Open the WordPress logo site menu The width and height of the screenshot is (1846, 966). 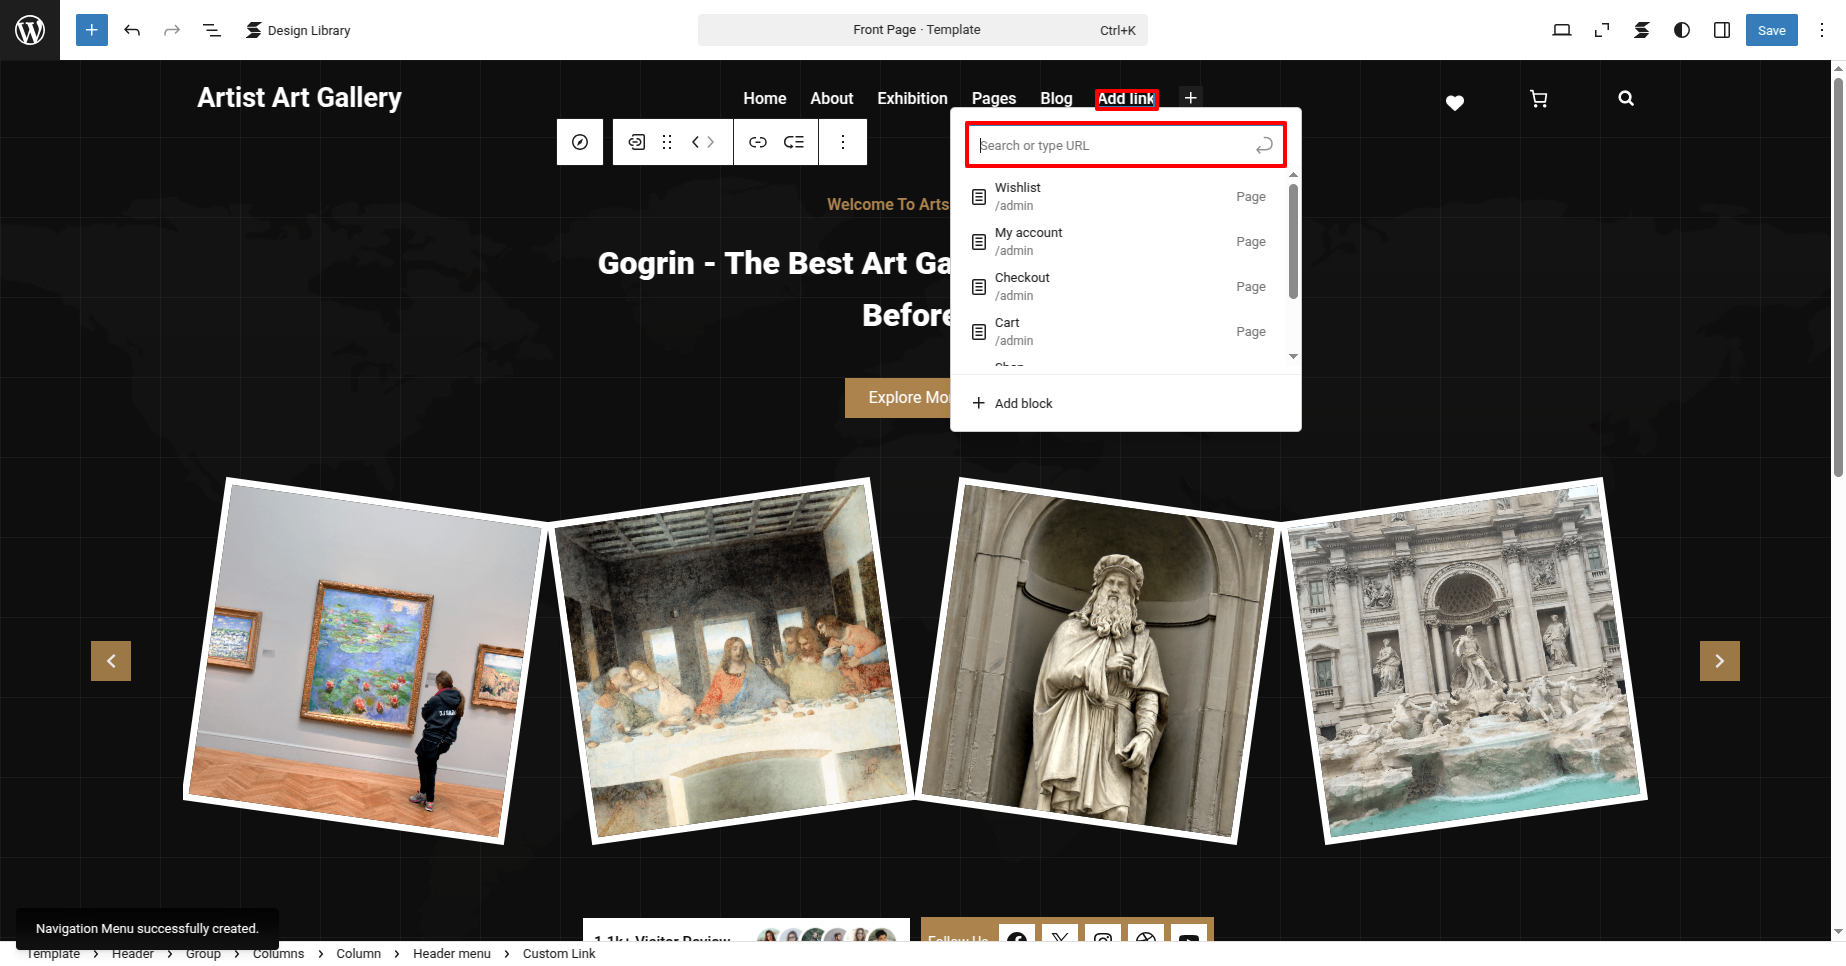coord(30,30)
